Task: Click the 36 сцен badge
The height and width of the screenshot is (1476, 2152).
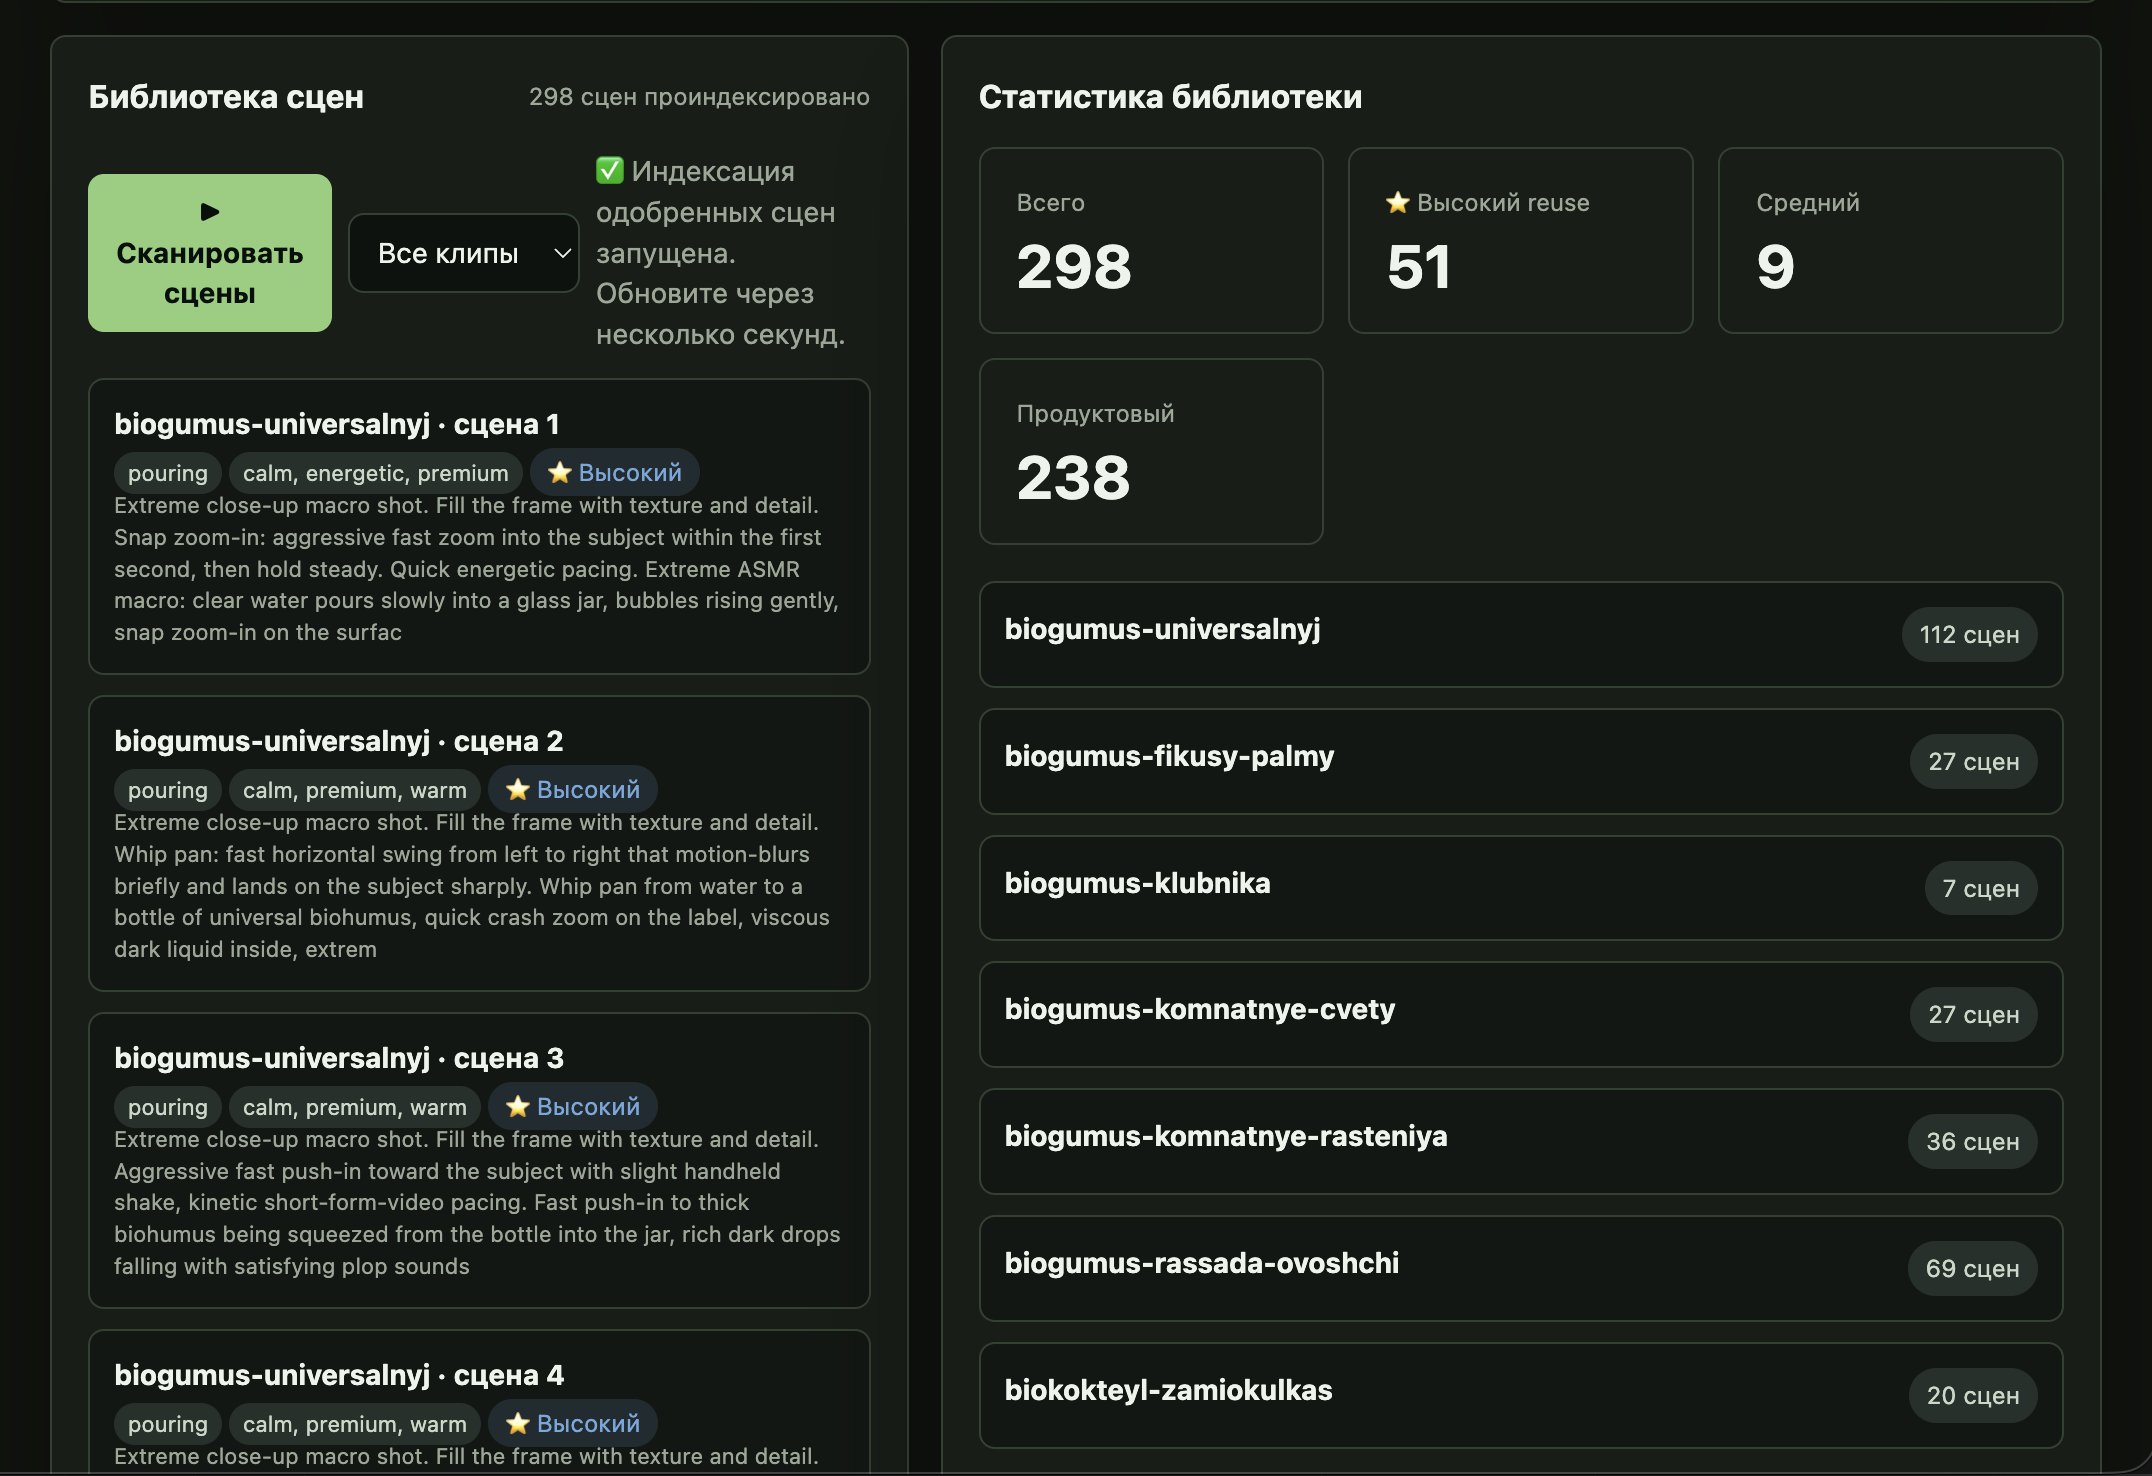Action: click(x=1972, y=1141)
